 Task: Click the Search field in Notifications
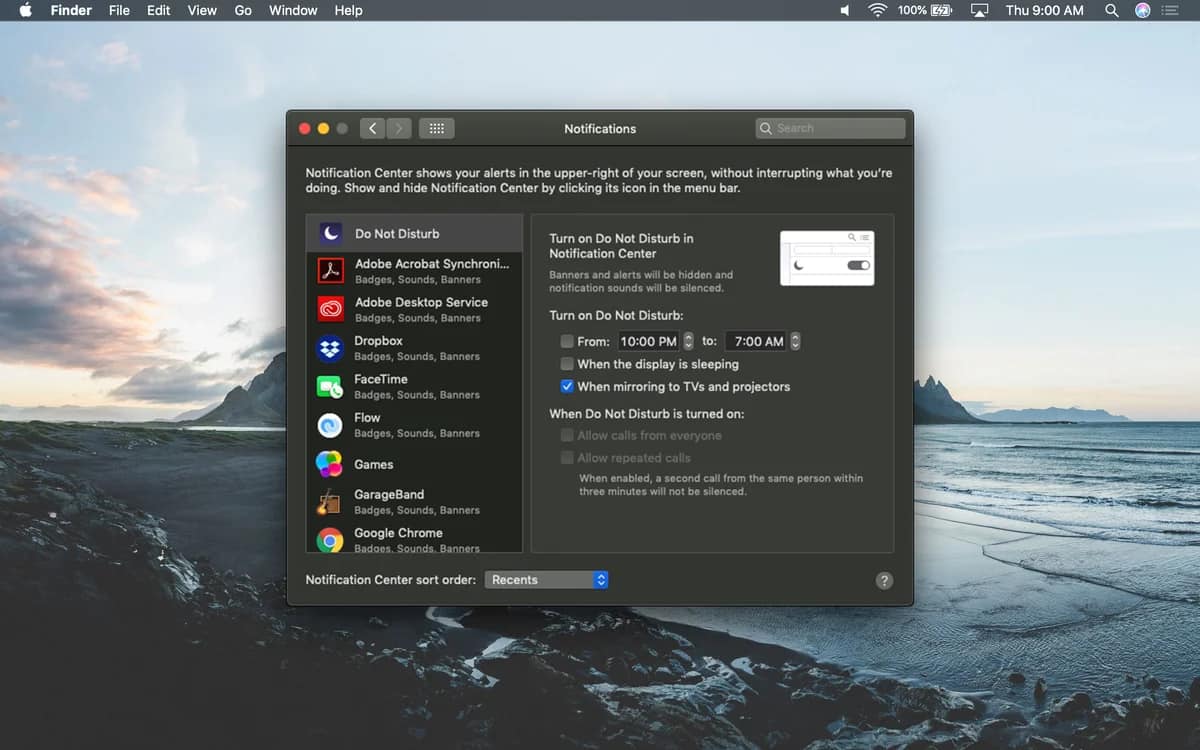point(830,128)
